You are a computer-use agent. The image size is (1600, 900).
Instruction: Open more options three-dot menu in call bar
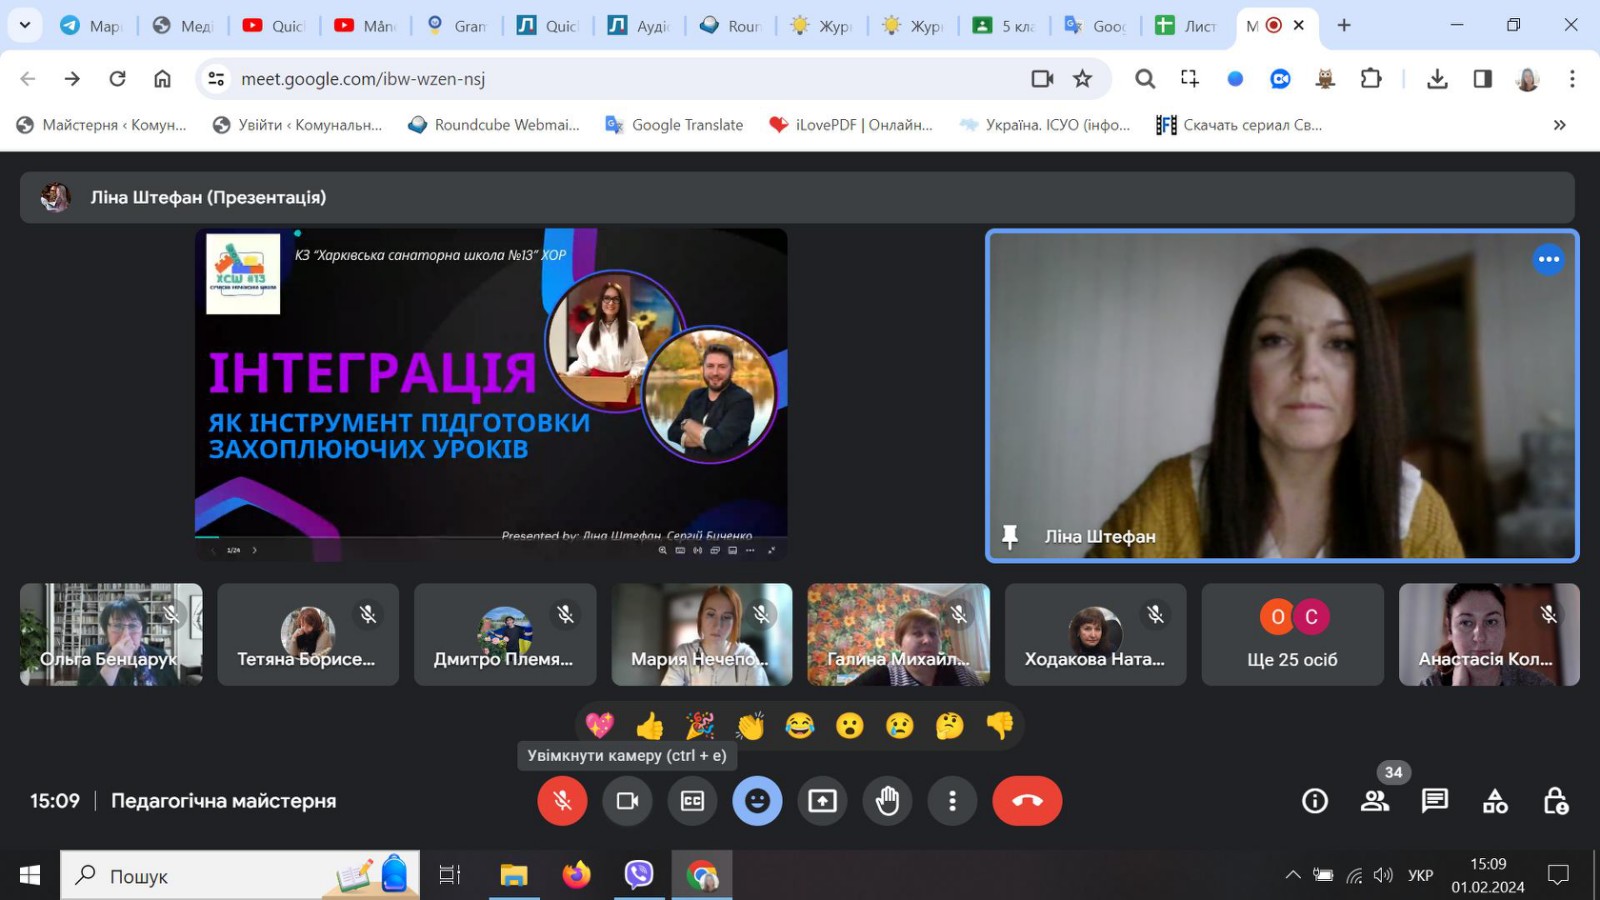pyautogui.click(x=952, y=801)
